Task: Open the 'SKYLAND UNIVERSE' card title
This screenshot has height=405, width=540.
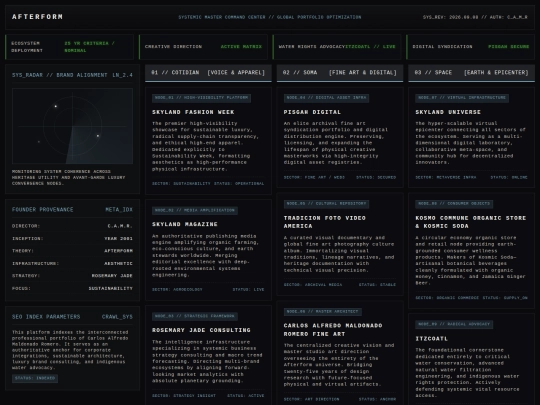Action: coord(448,112)
